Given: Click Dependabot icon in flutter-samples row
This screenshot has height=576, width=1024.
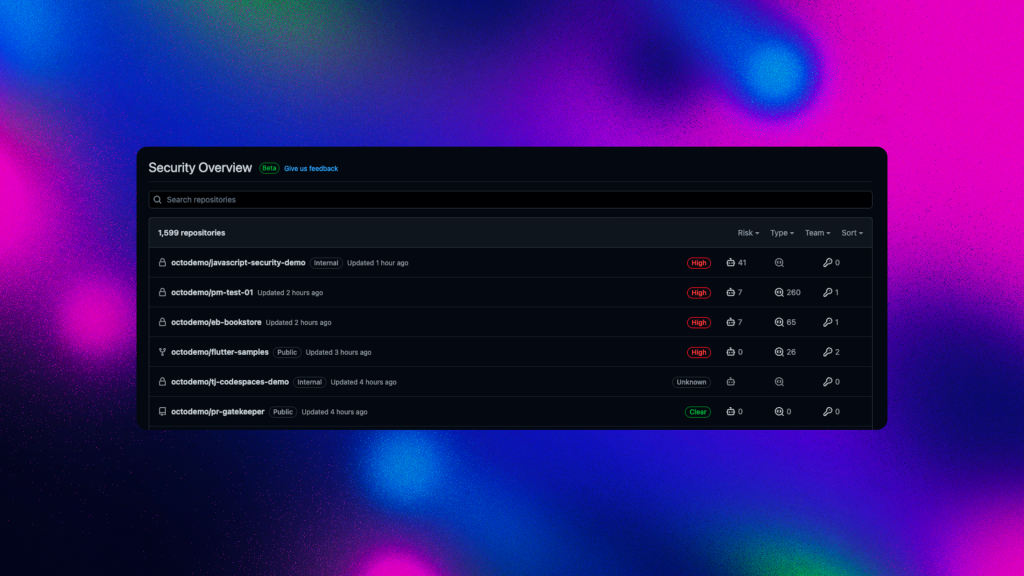Looking at the screenshot, I should tap(731, 352).
